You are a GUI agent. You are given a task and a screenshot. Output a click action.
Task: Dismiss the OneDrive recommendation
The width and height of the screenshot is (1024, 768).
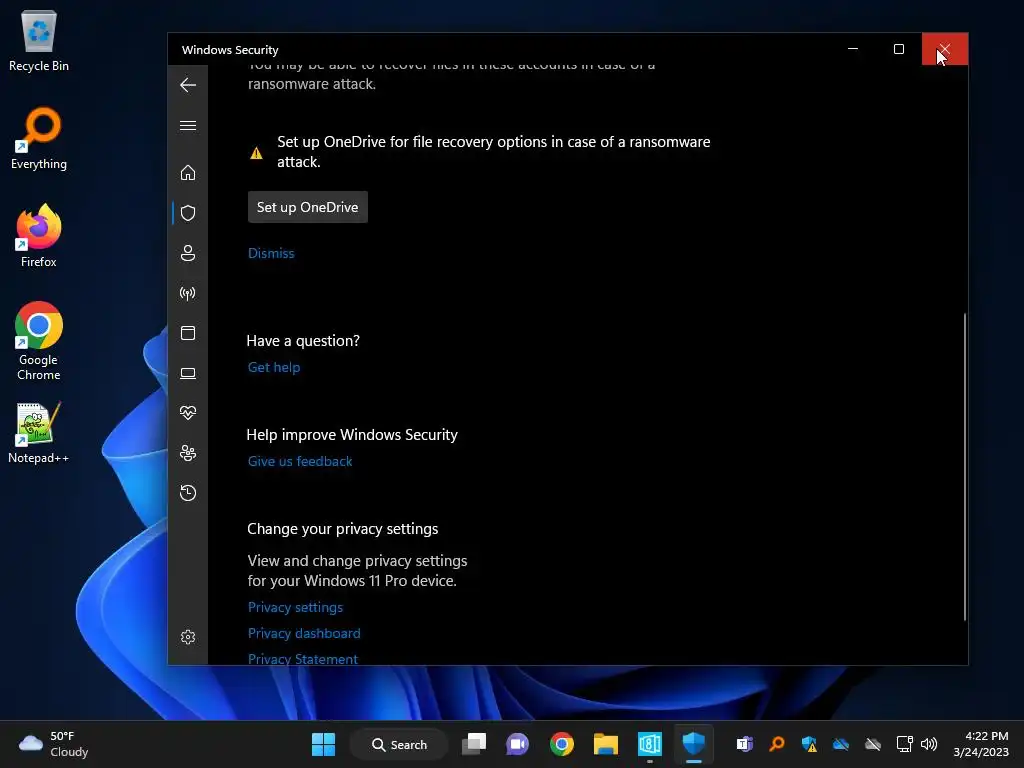pos(271,253)
